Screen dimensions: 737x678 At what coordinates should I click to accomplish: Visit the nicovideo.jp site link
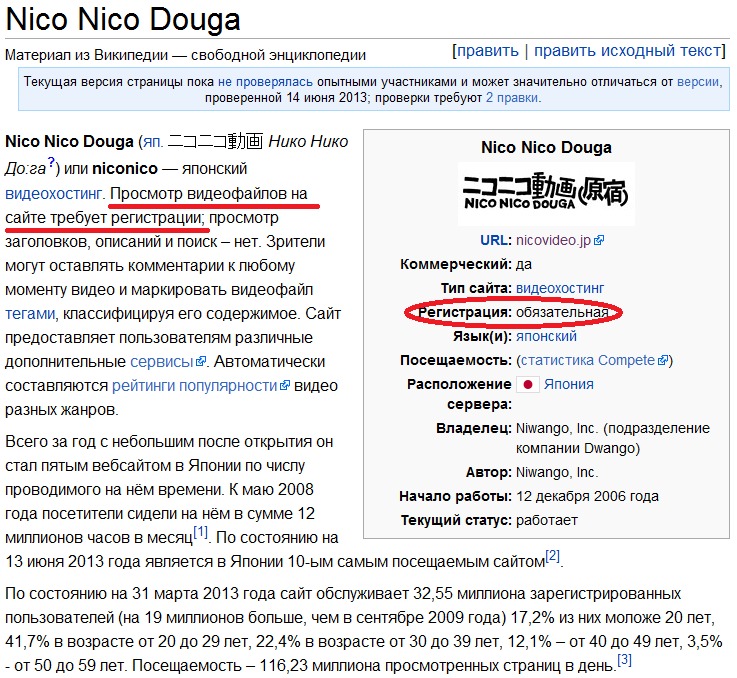coord(553,240)
